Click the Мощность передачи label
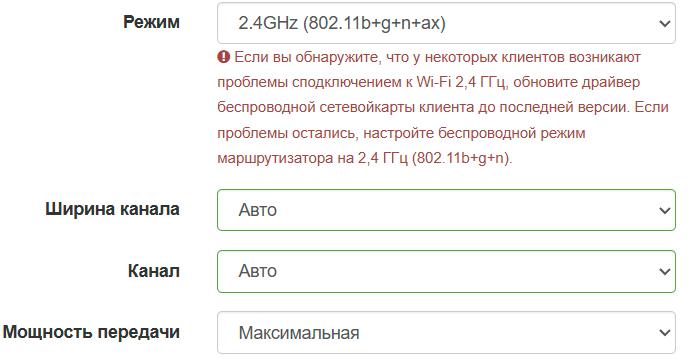692x361 pixels. (91, 332)
